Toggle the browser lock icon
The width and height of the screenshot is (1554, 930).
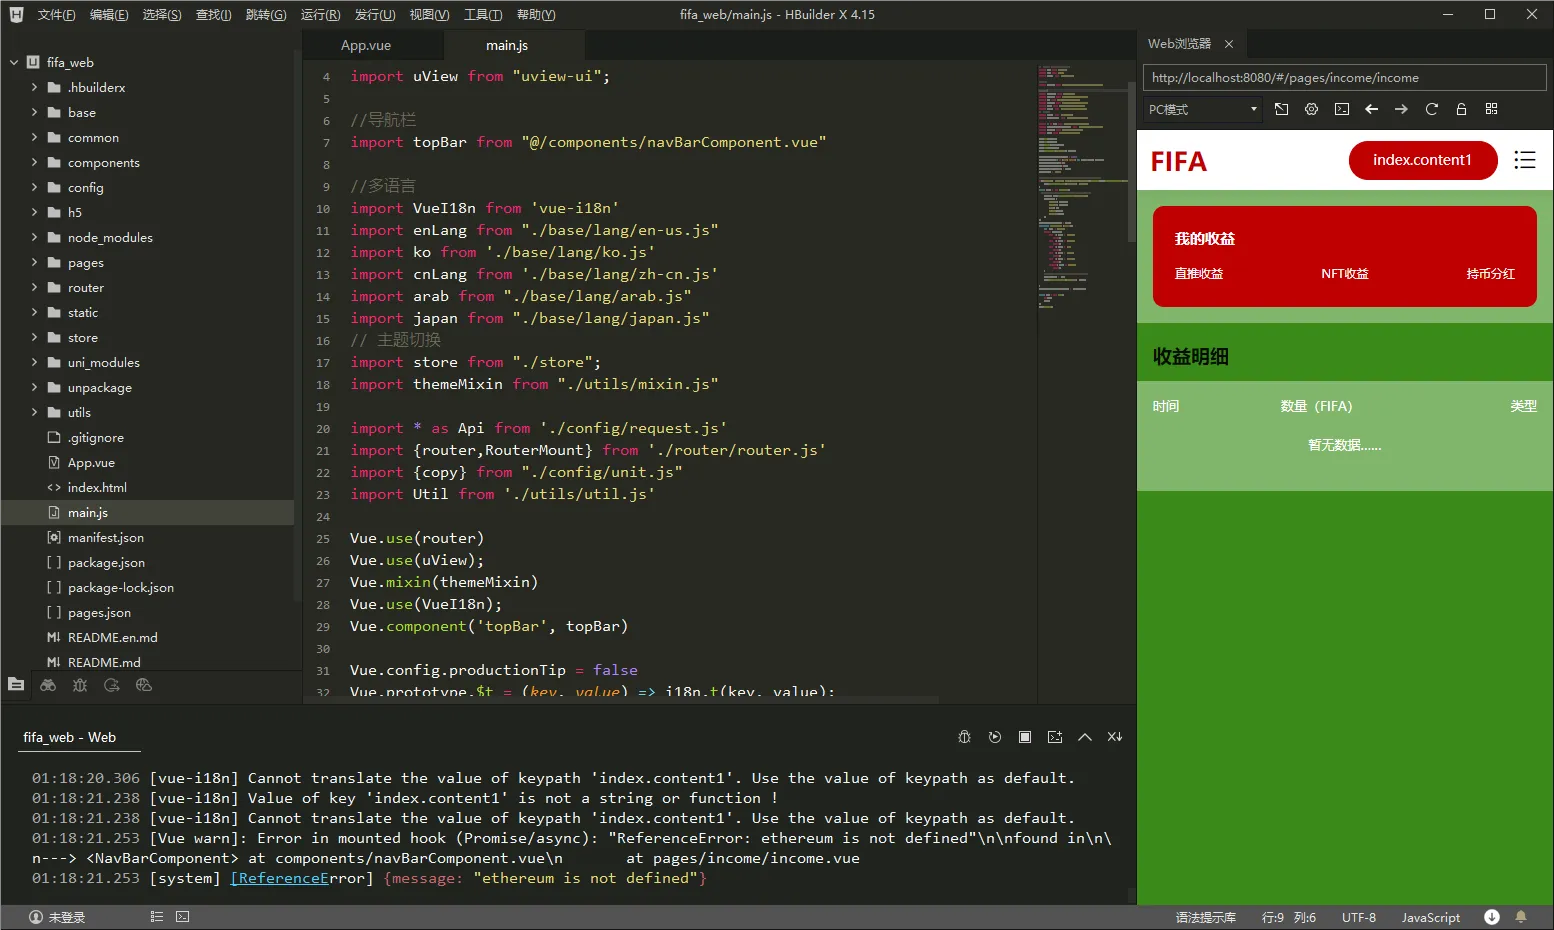click(x=1462, y=109)
